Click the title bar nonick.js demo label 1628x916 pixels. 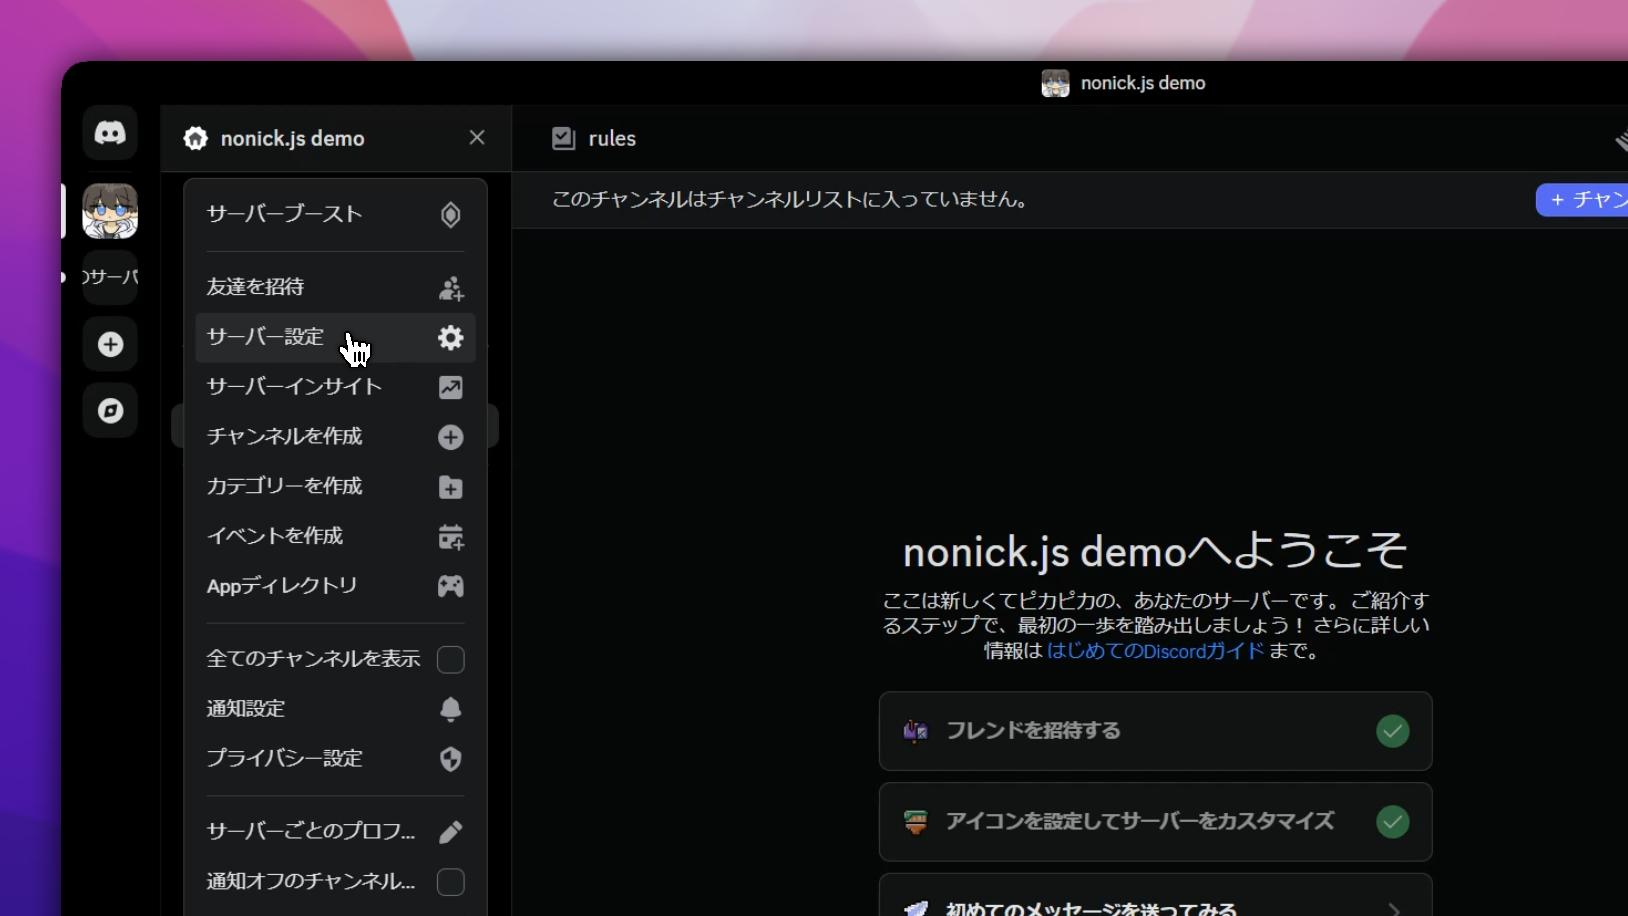pyautogui.click(x=1143, y=83)
